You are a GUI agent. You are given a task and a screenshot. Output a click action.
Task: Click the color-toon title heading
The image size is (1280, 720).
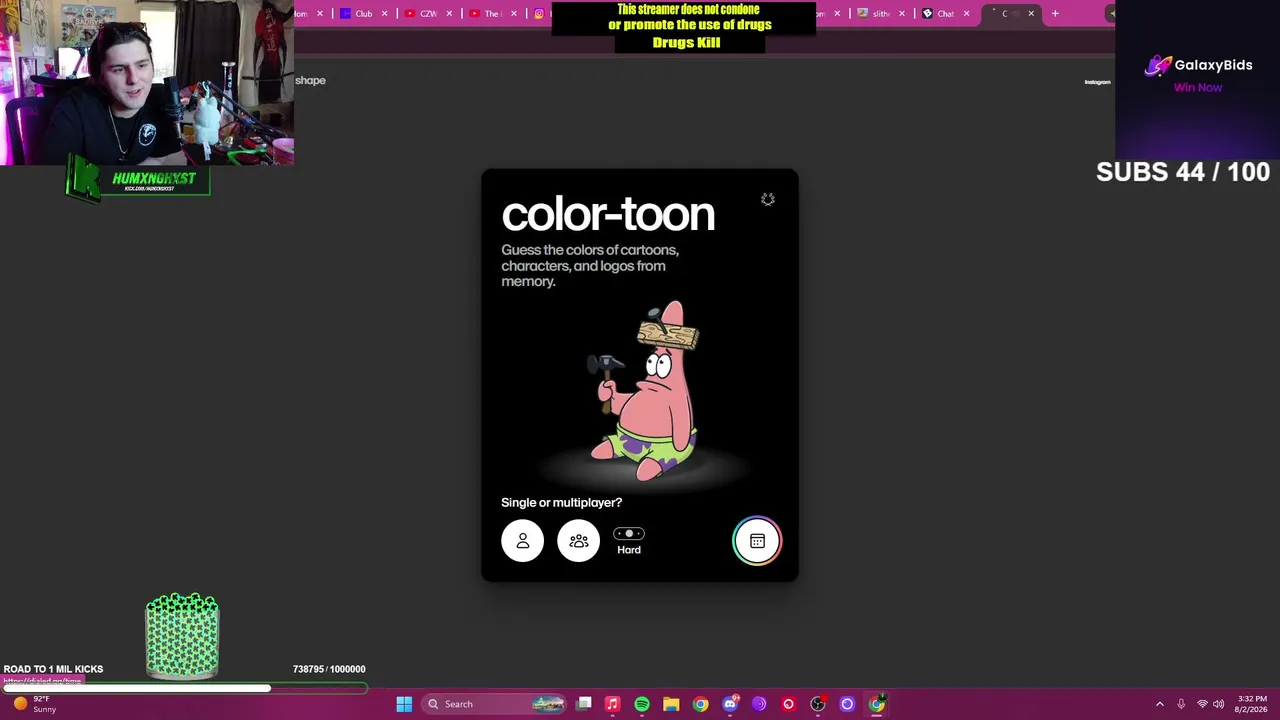click(x=608, y=214)
